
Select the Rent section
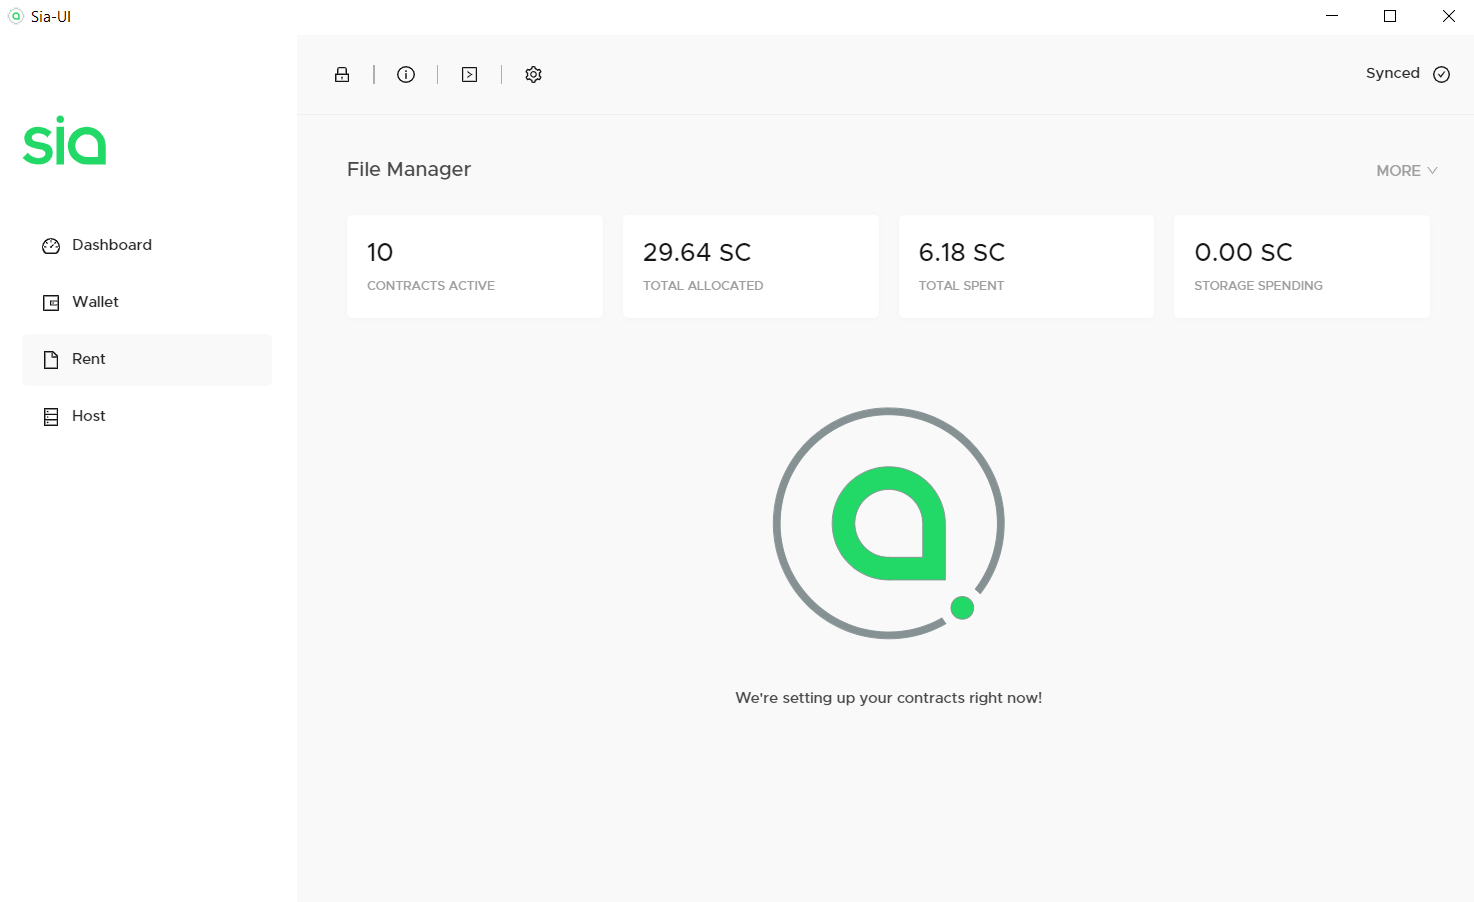tap(147, 360)
